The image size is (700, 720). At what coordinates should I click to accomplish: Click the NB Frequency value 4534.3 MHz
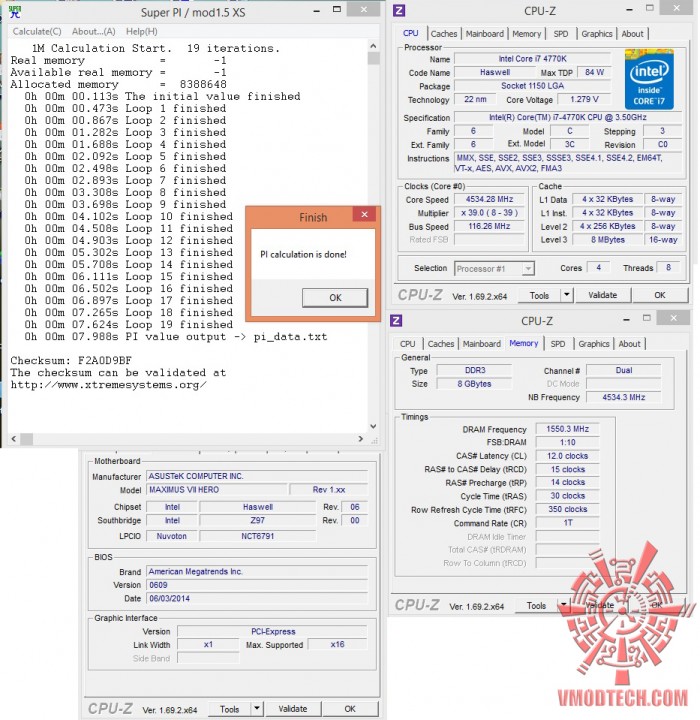coord(624,397)
